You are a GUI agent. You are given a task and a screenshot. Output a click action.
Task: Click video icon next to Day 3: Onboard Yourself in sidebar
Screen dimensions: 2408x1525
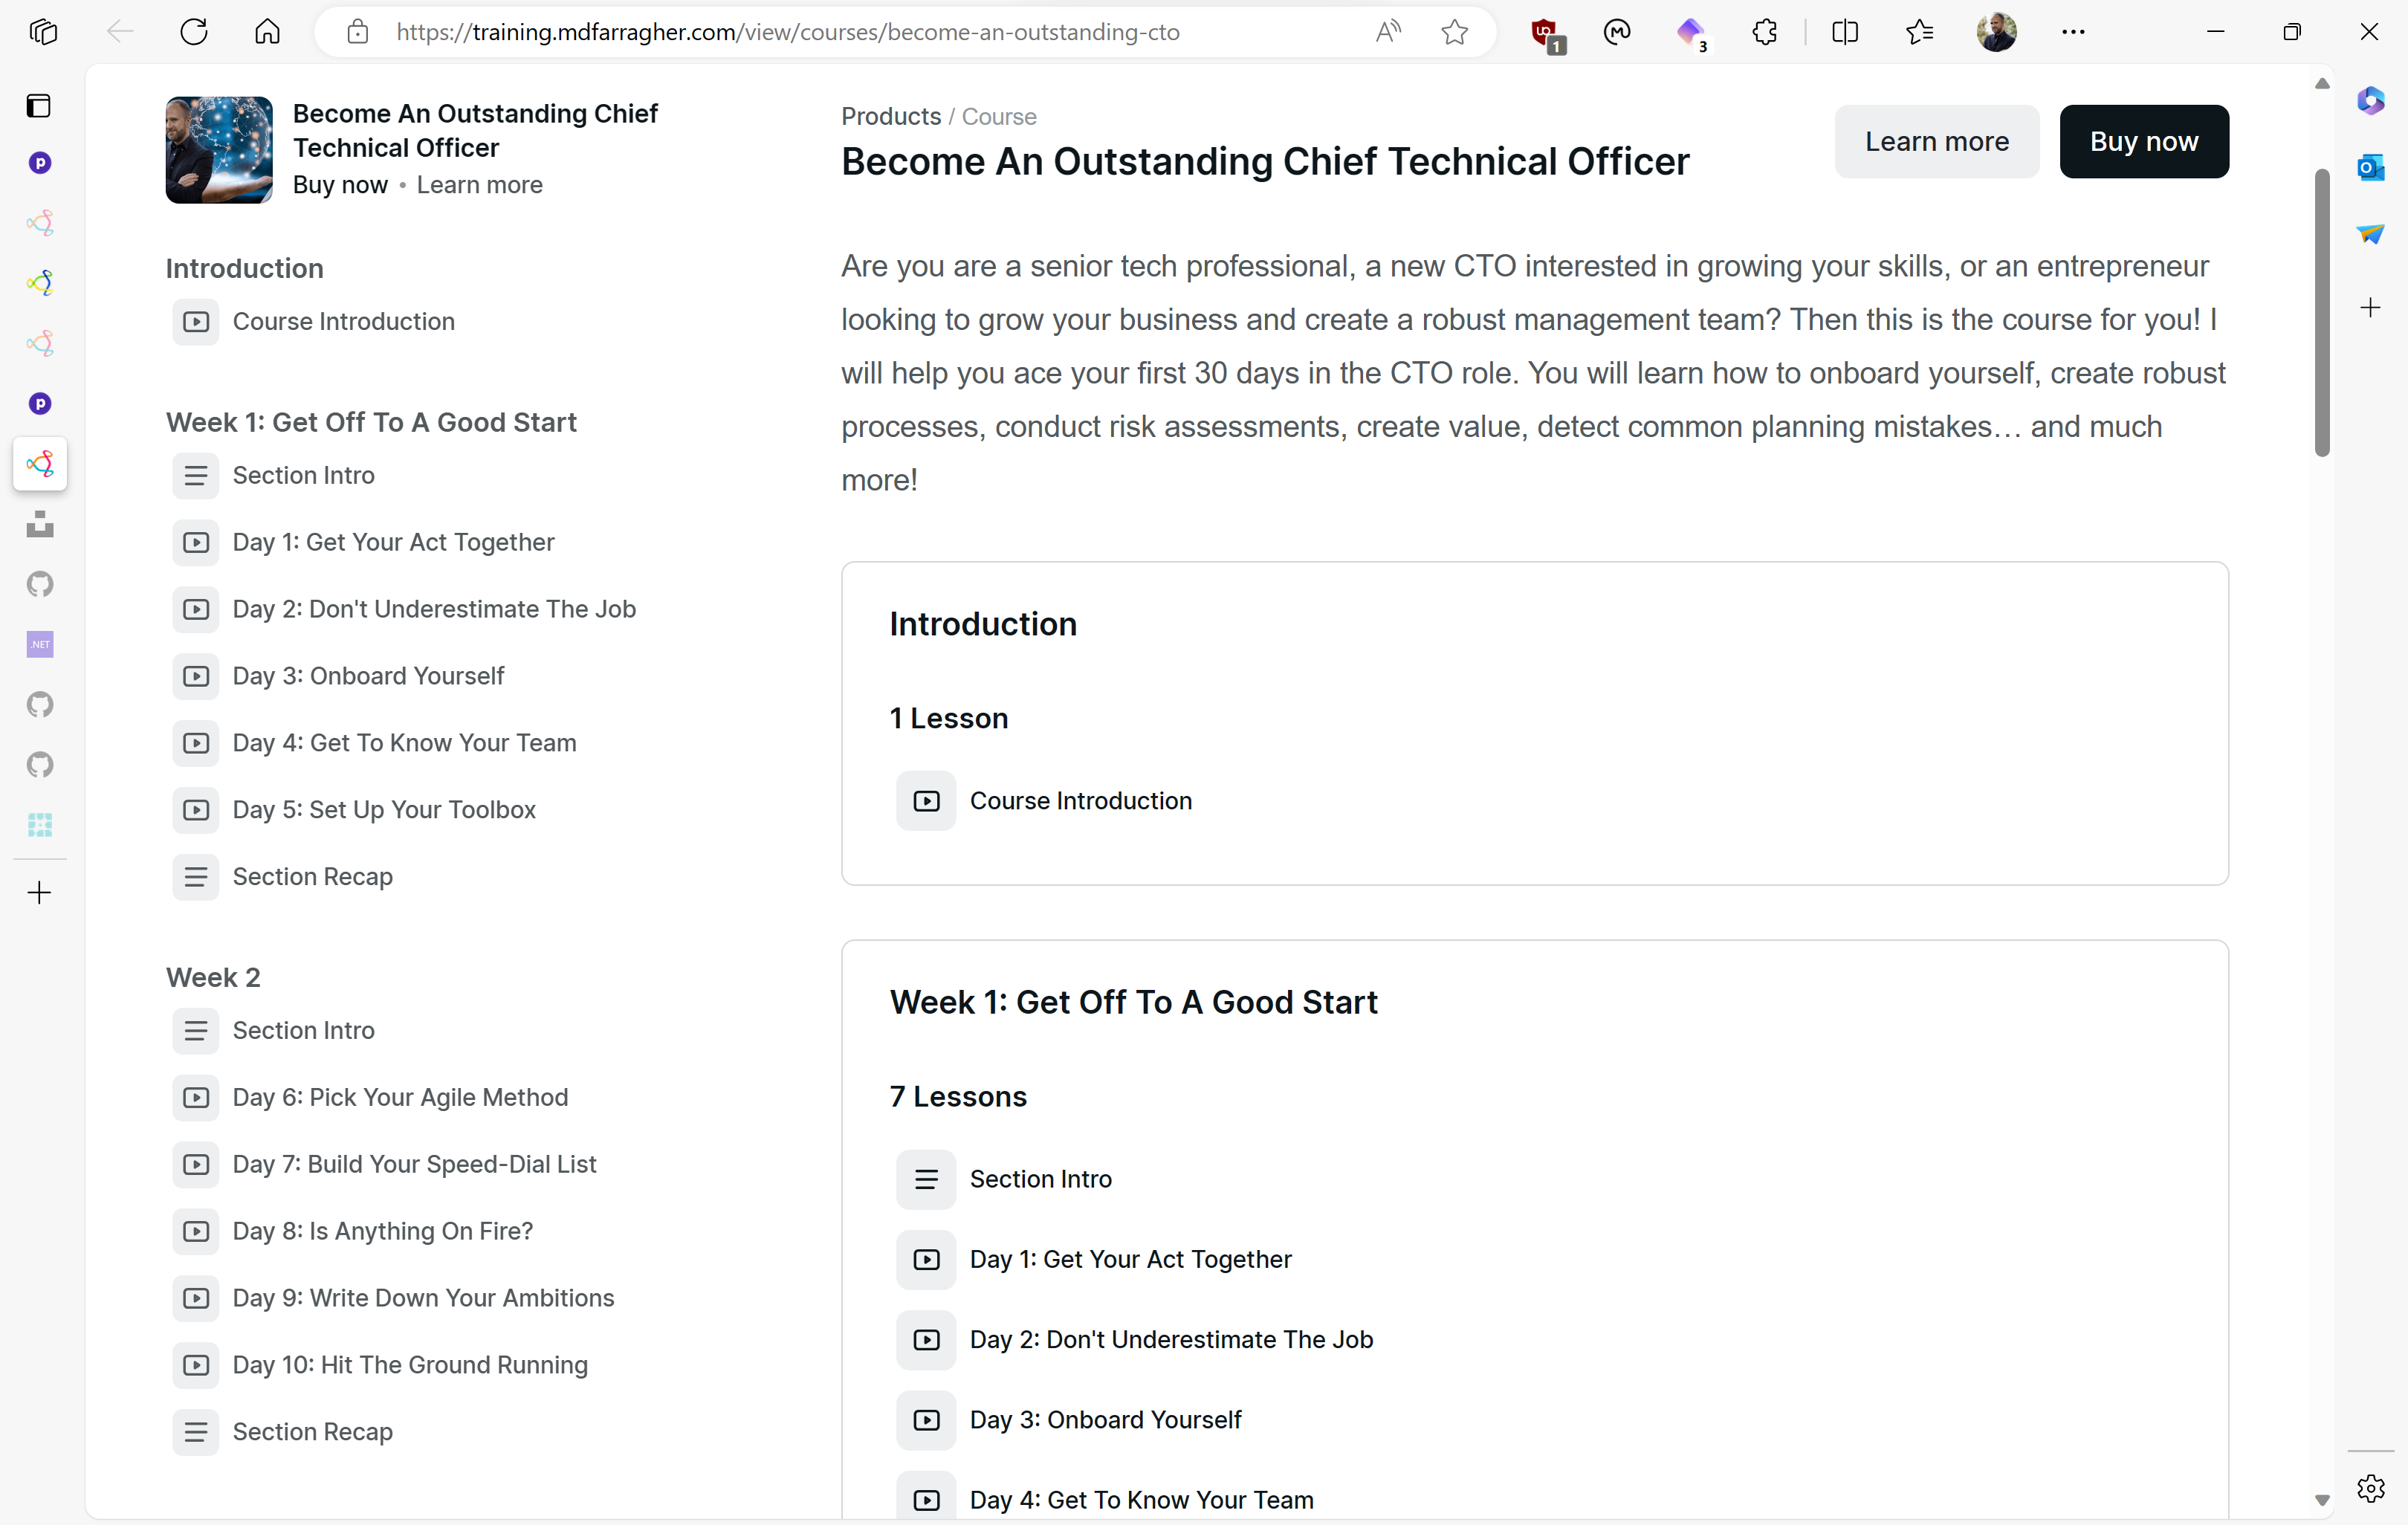coord(195,676)
